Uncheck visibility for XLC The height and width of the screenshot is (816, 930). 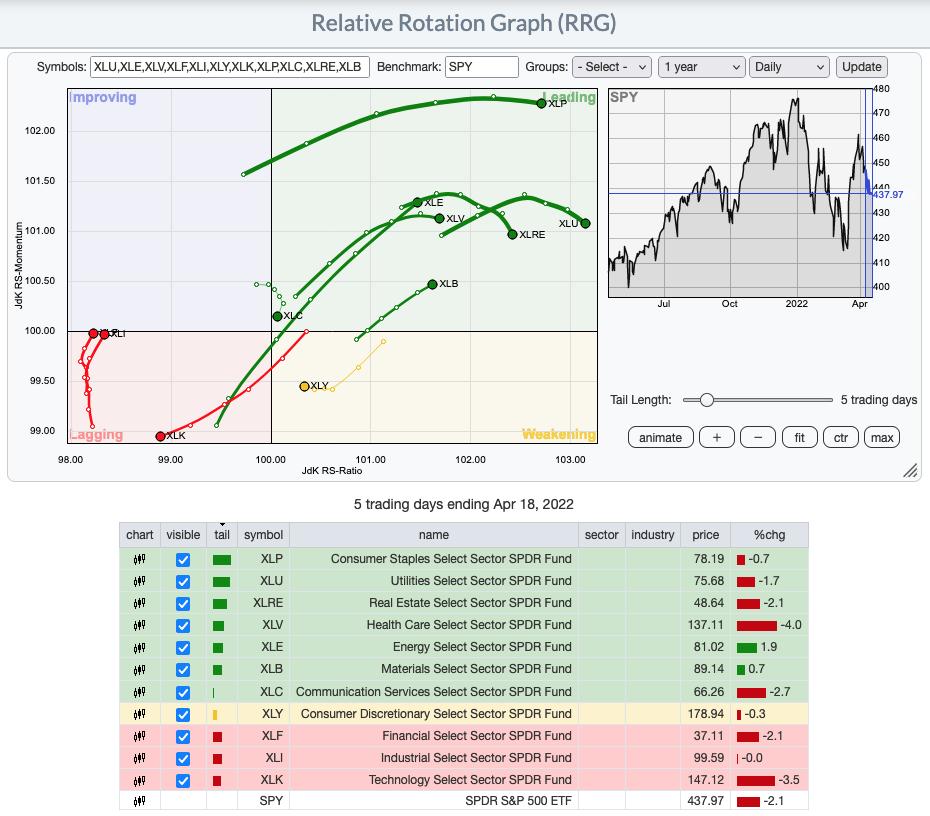click(183, 692)
